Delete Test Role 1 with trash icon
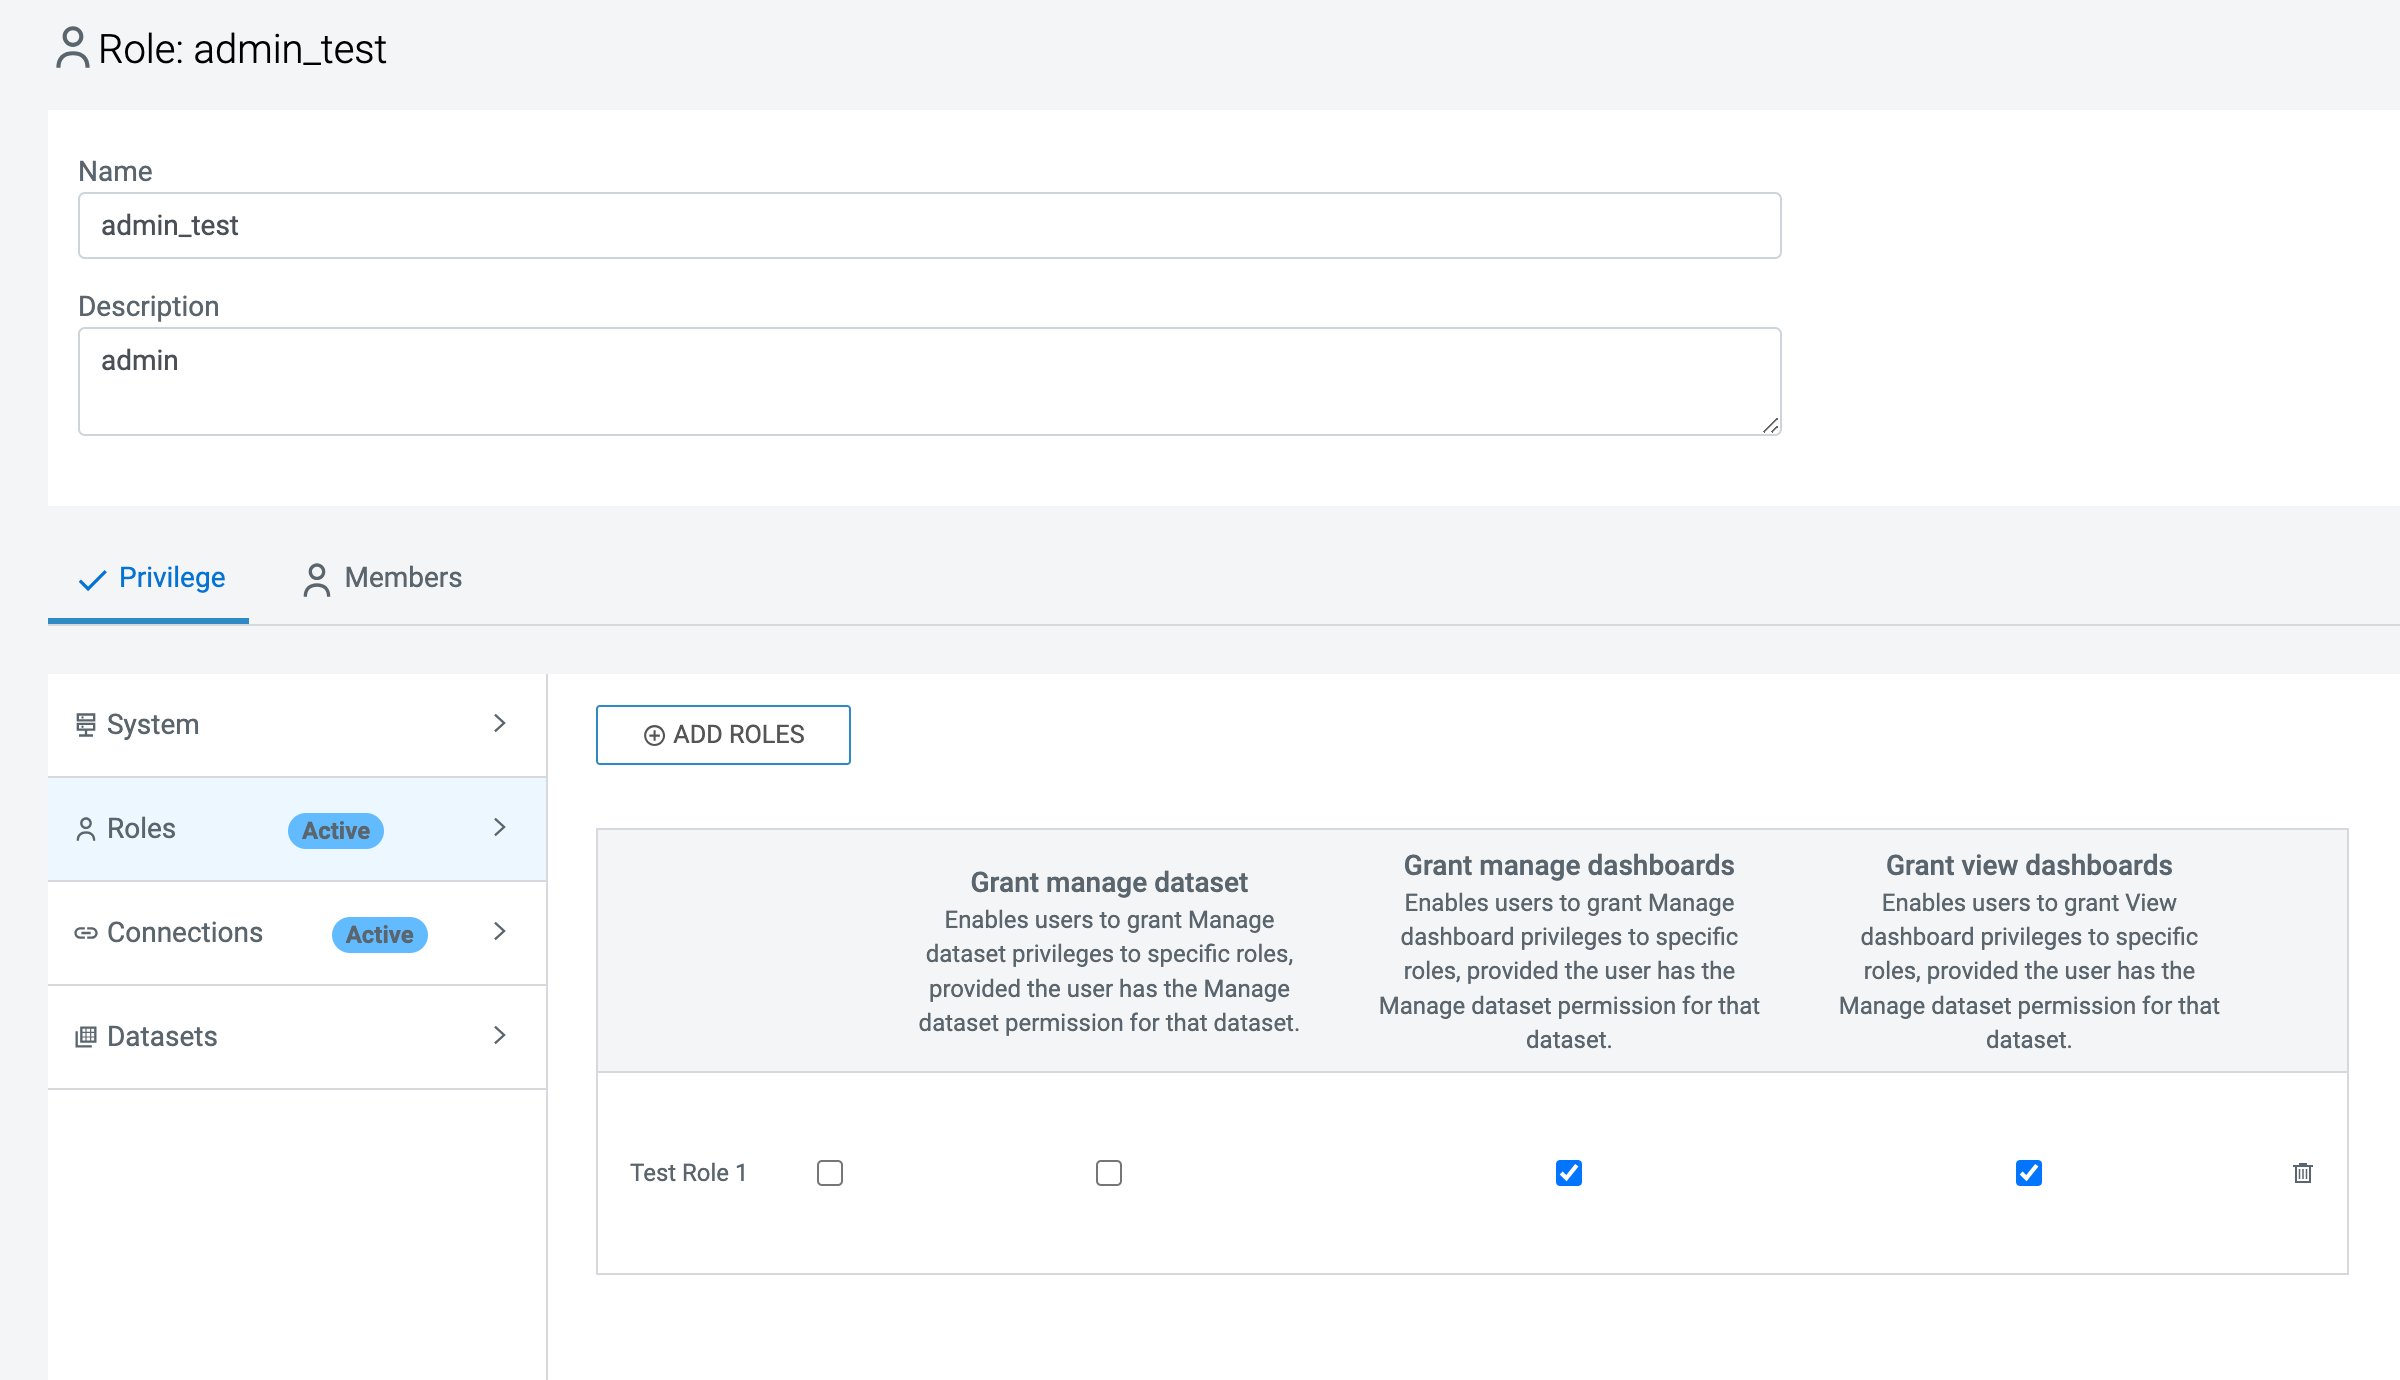Viewport: 2400px width, 1380px height. [2302, 1173]
